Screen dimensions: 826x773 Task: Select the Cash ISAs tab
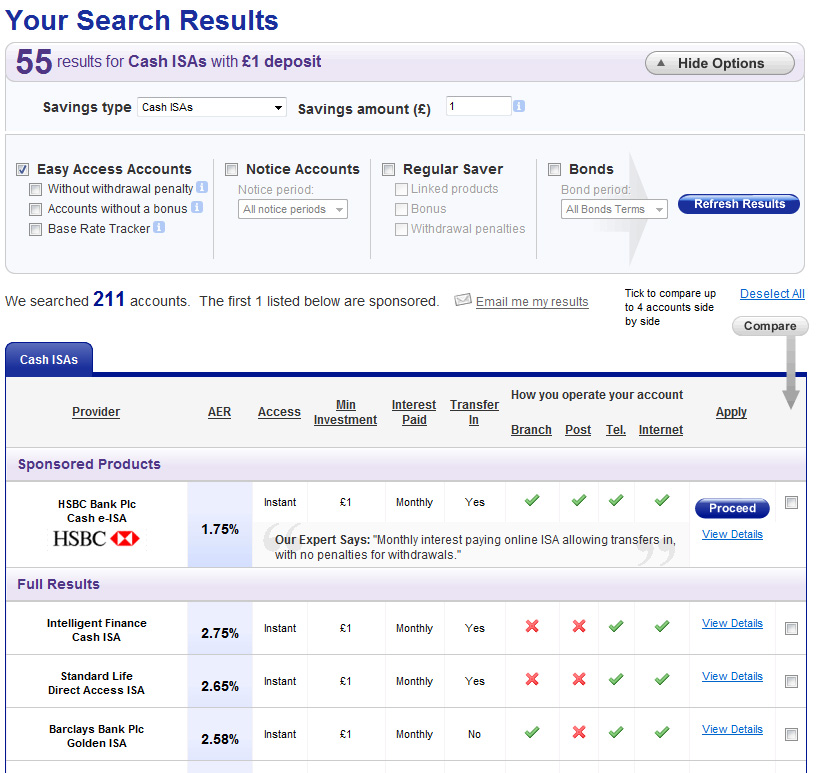coord(49,359)
